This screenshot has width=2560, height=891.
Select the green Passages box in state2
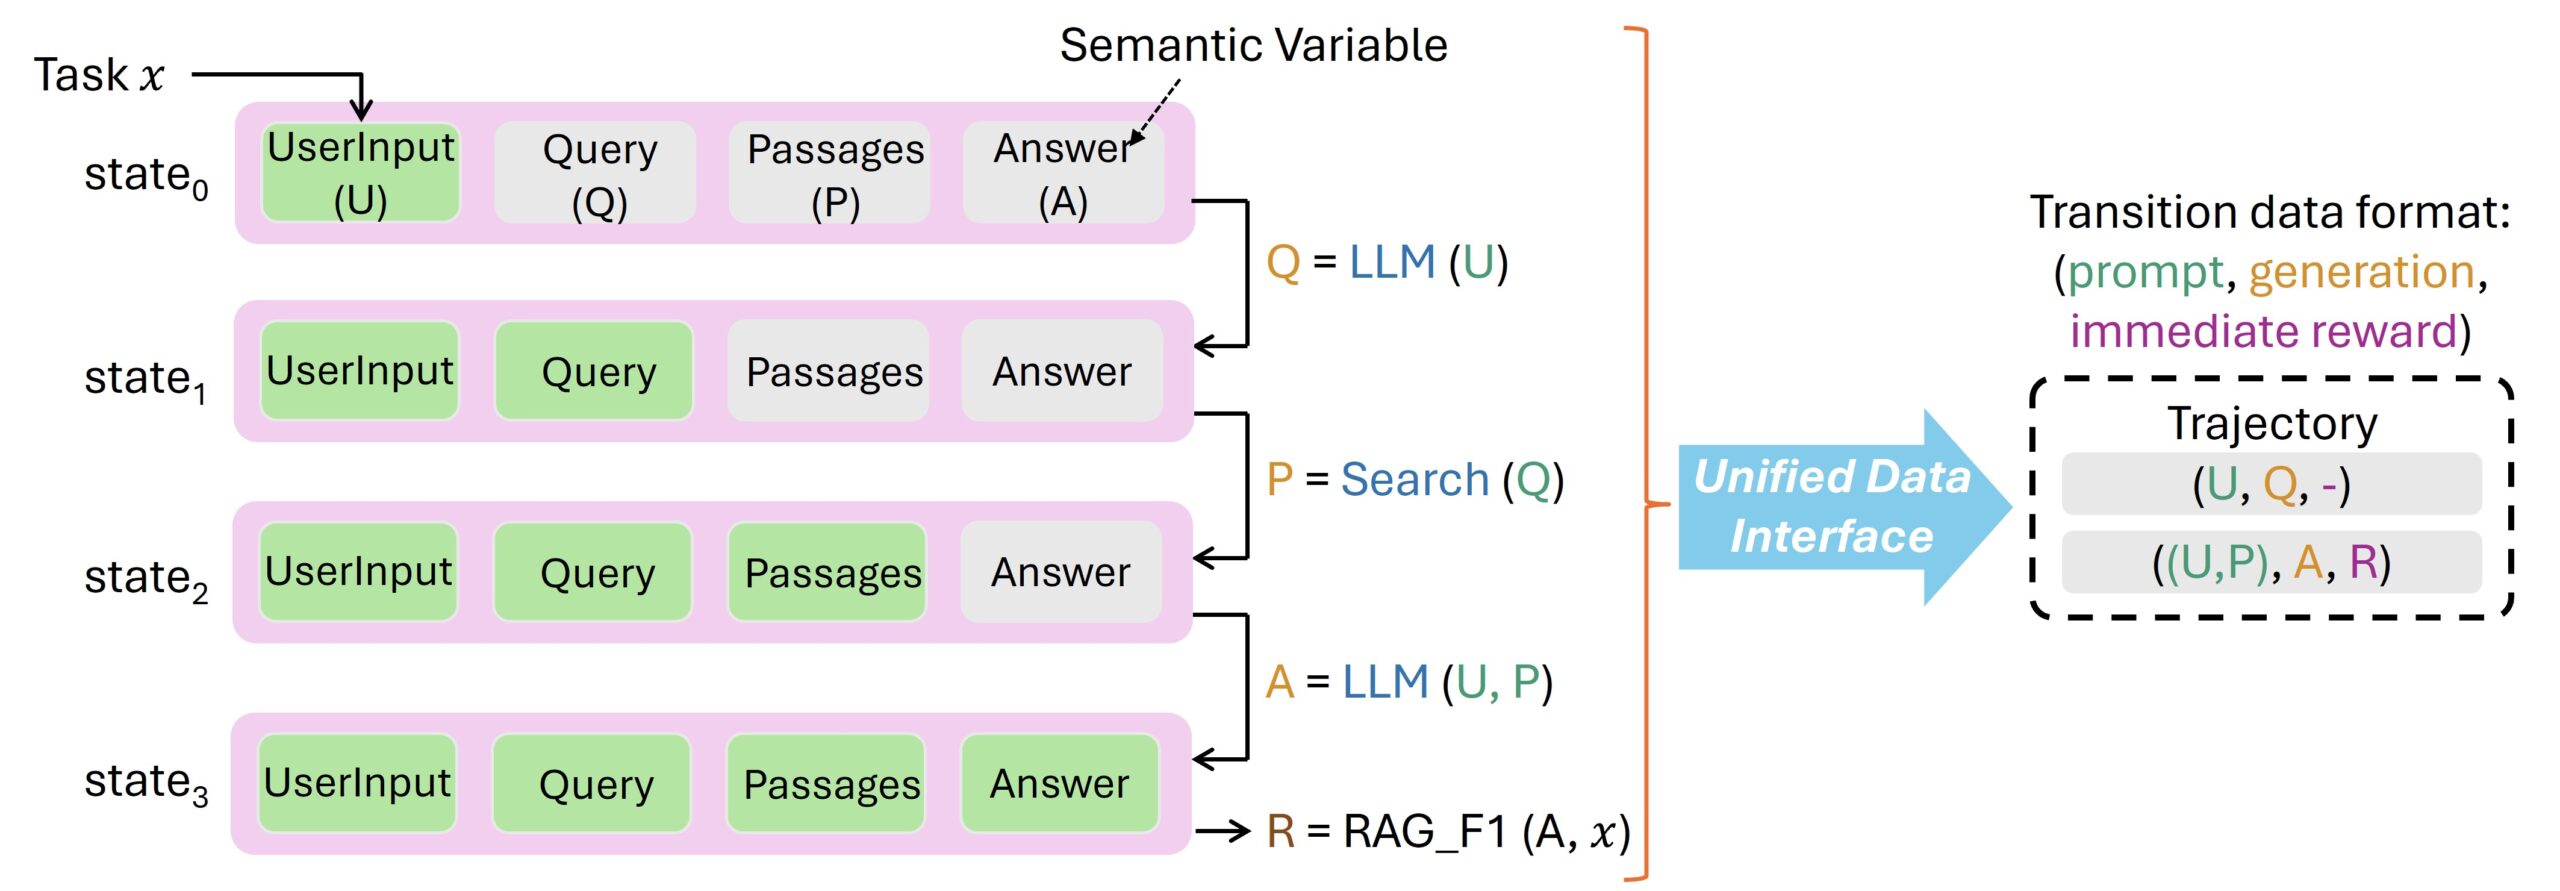[832, 573]
